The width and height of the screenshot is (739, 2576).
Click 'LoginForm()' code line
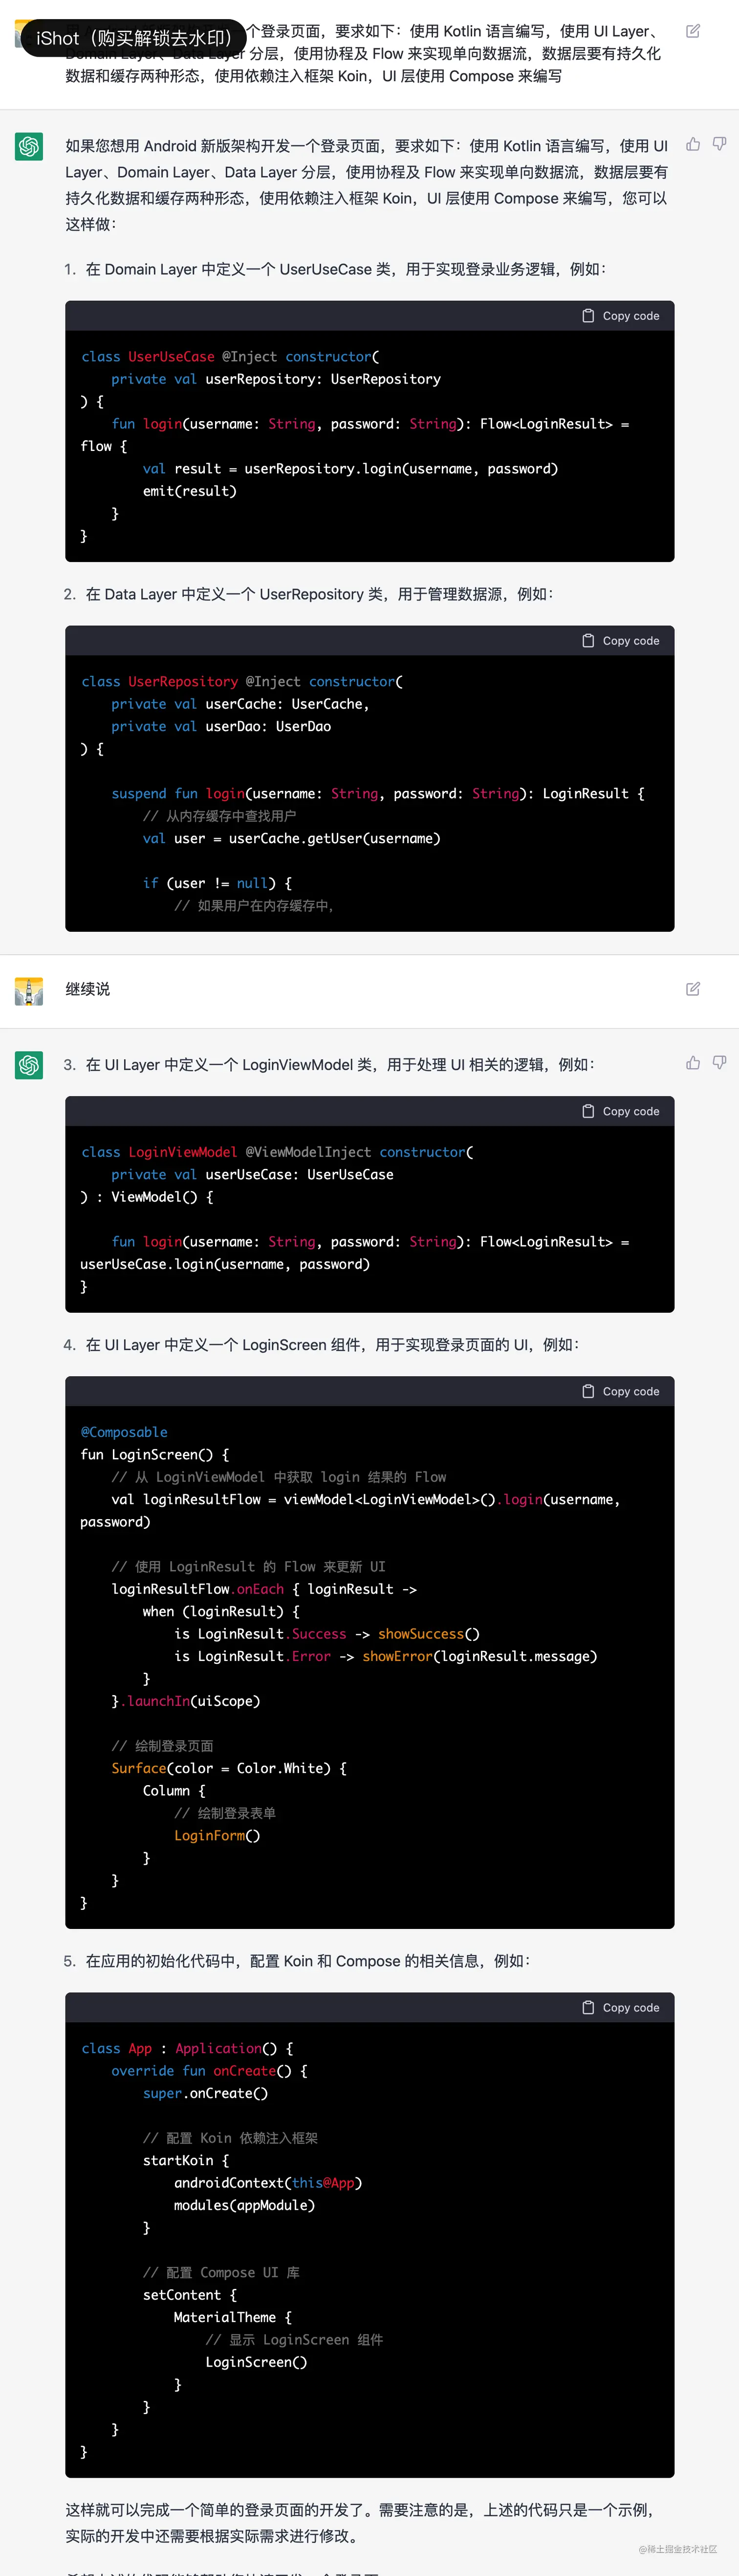click(217, 1835)
